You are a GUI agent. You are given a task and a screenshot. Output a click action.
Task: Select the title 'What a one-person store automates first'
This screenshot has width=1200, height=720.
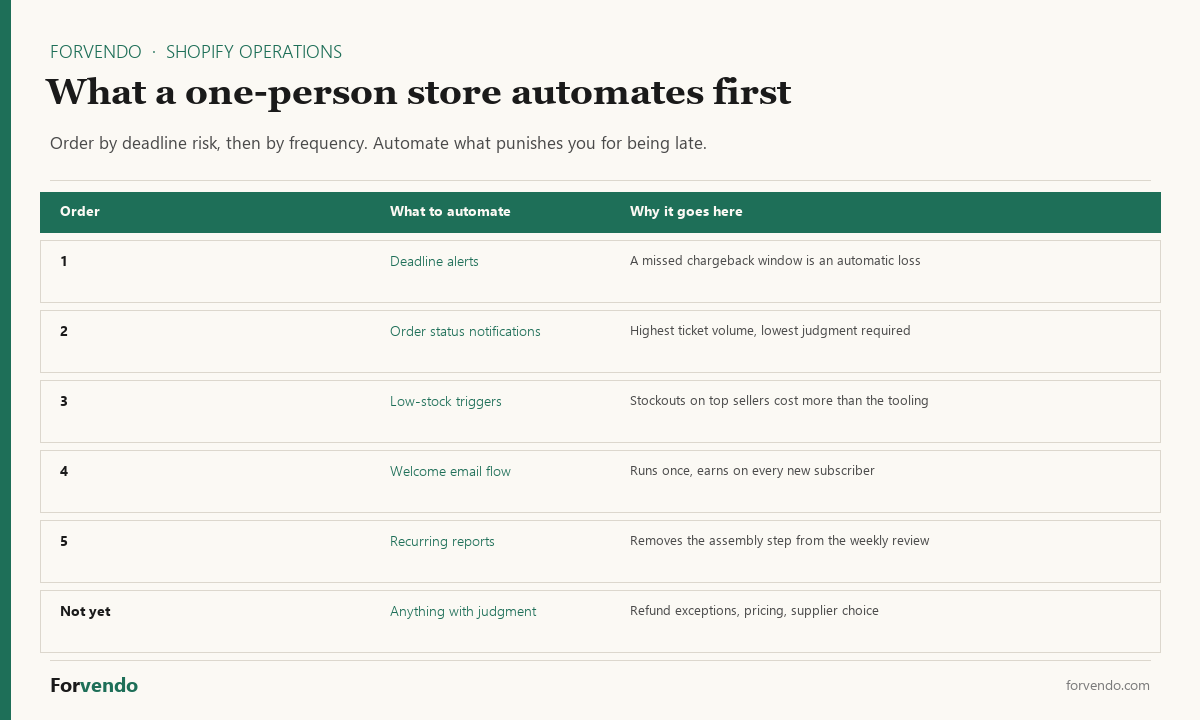pos(418,92)
